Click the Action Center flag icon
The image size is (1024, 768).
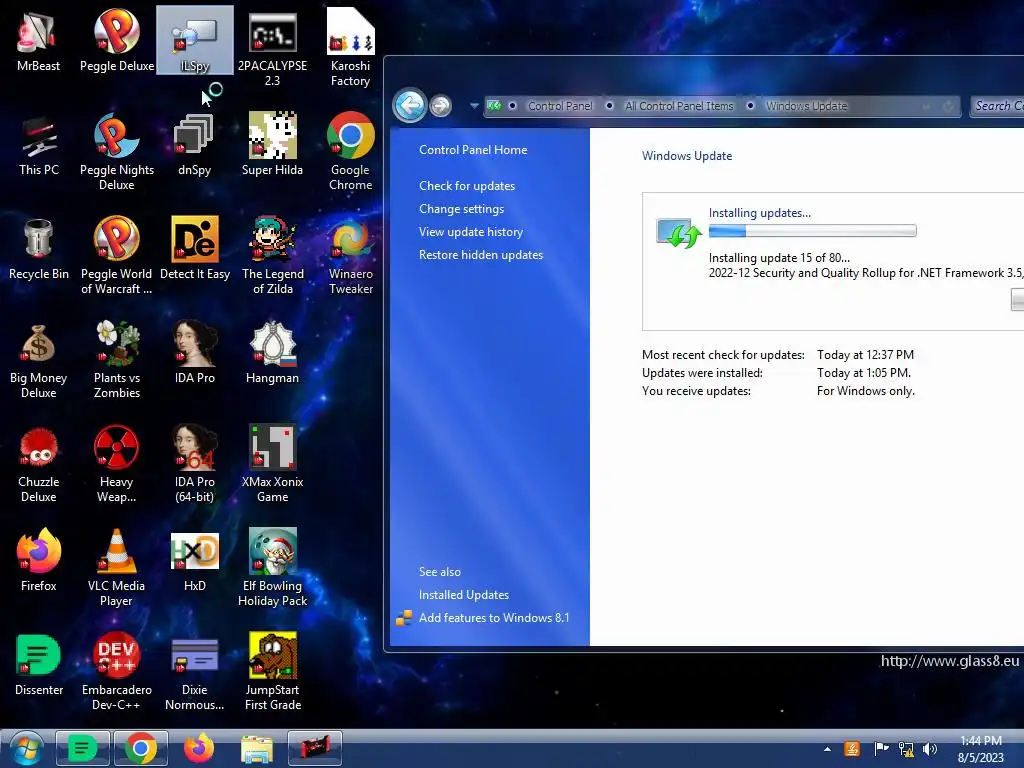[x=881, y=749]
